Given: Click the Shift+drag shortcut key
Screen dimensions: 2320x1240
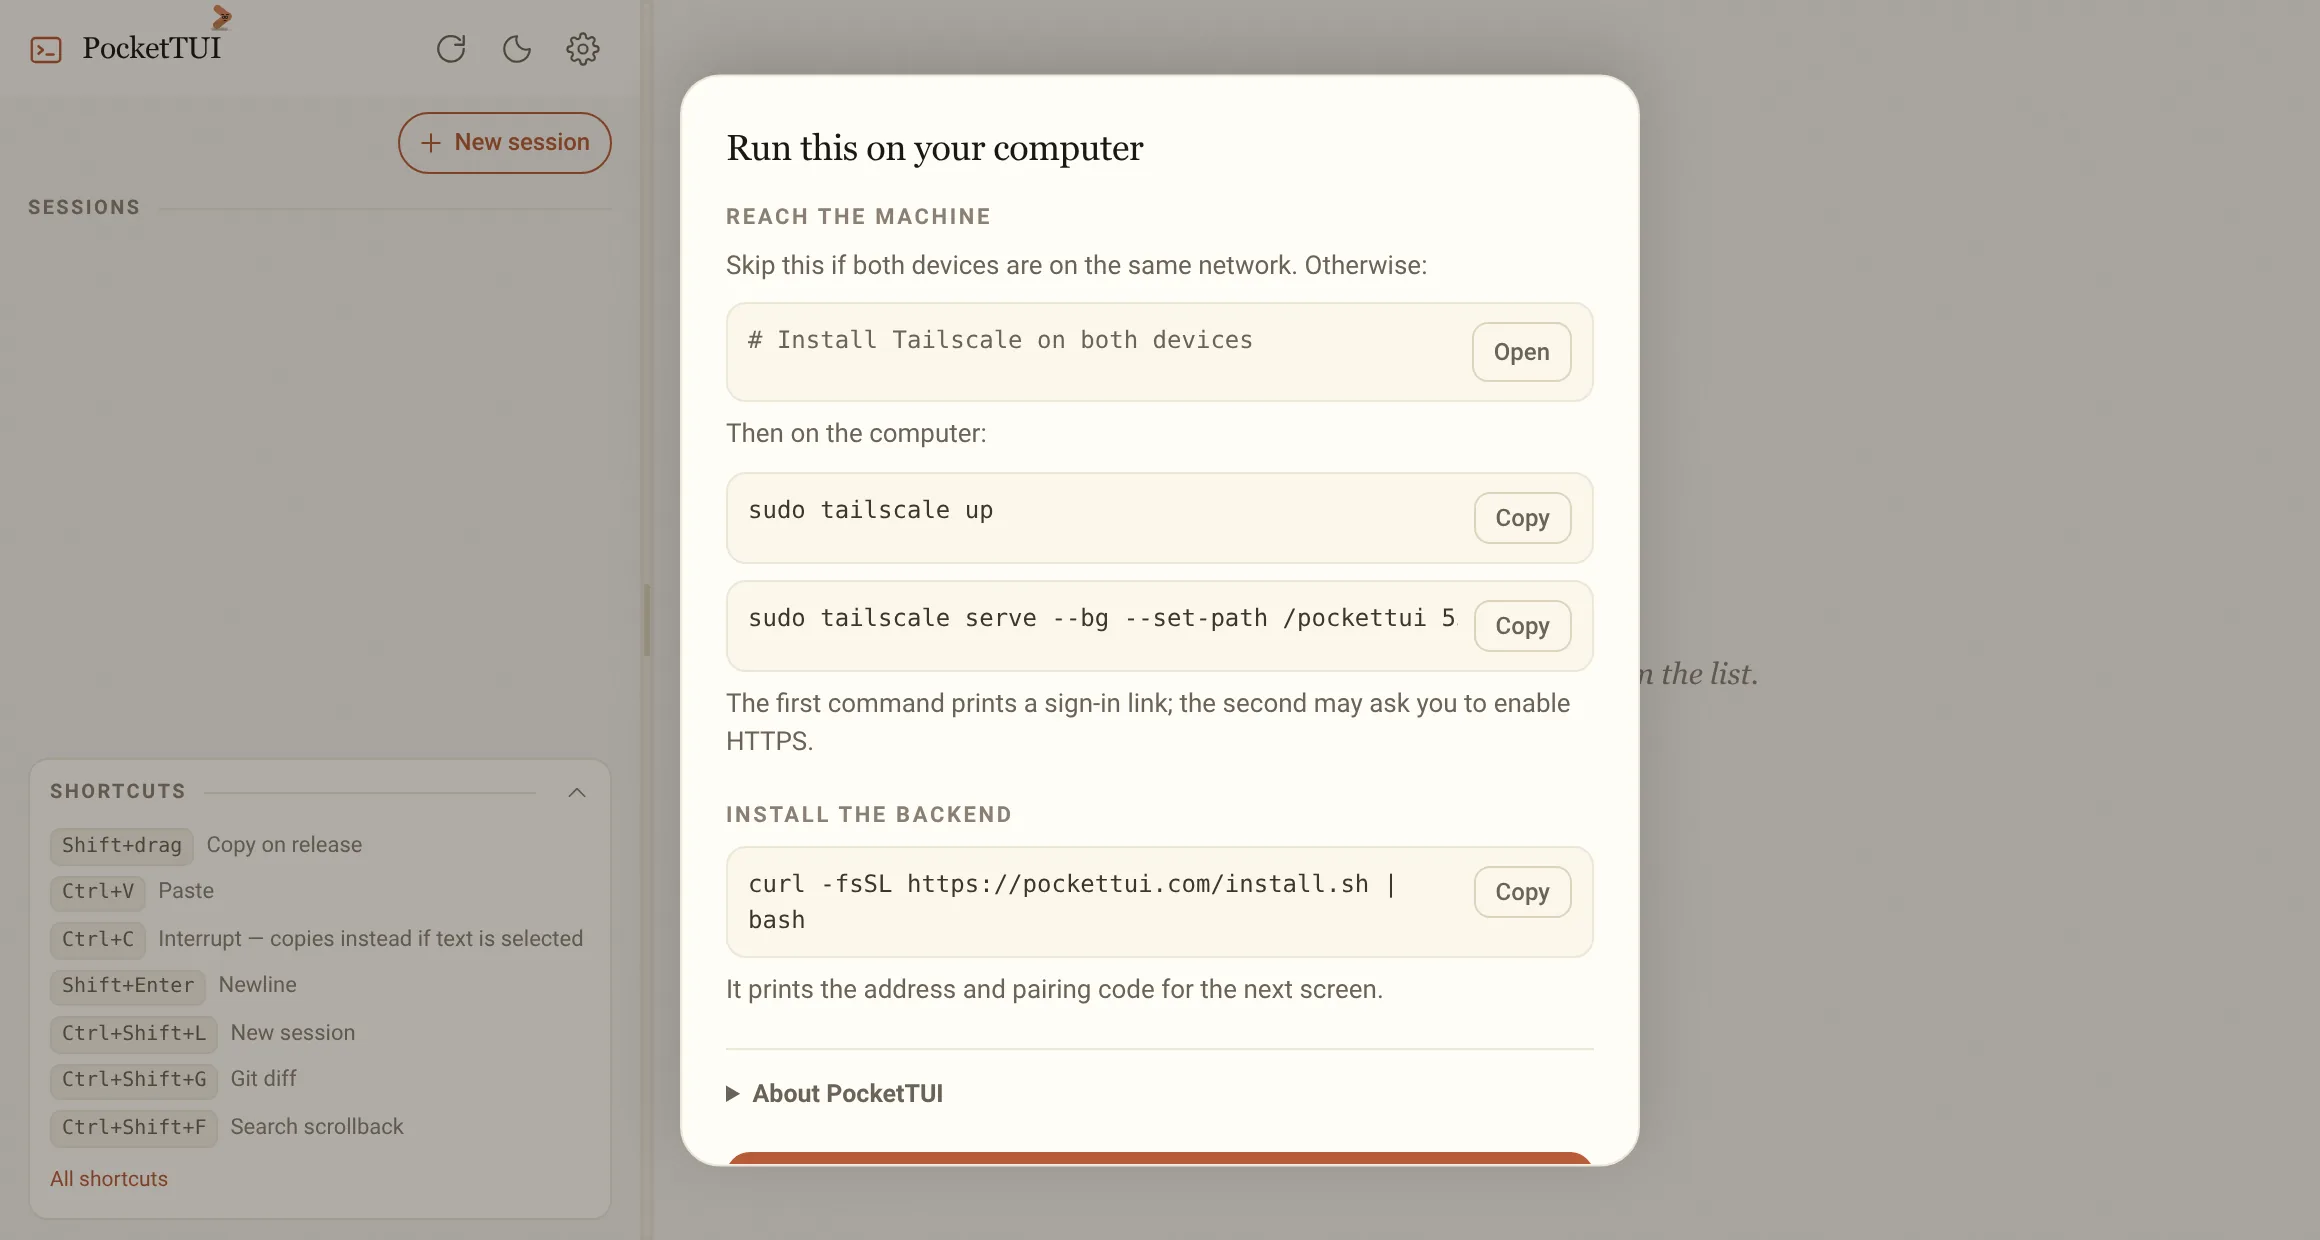Looking at the screenshot, I should pos(122,846).
